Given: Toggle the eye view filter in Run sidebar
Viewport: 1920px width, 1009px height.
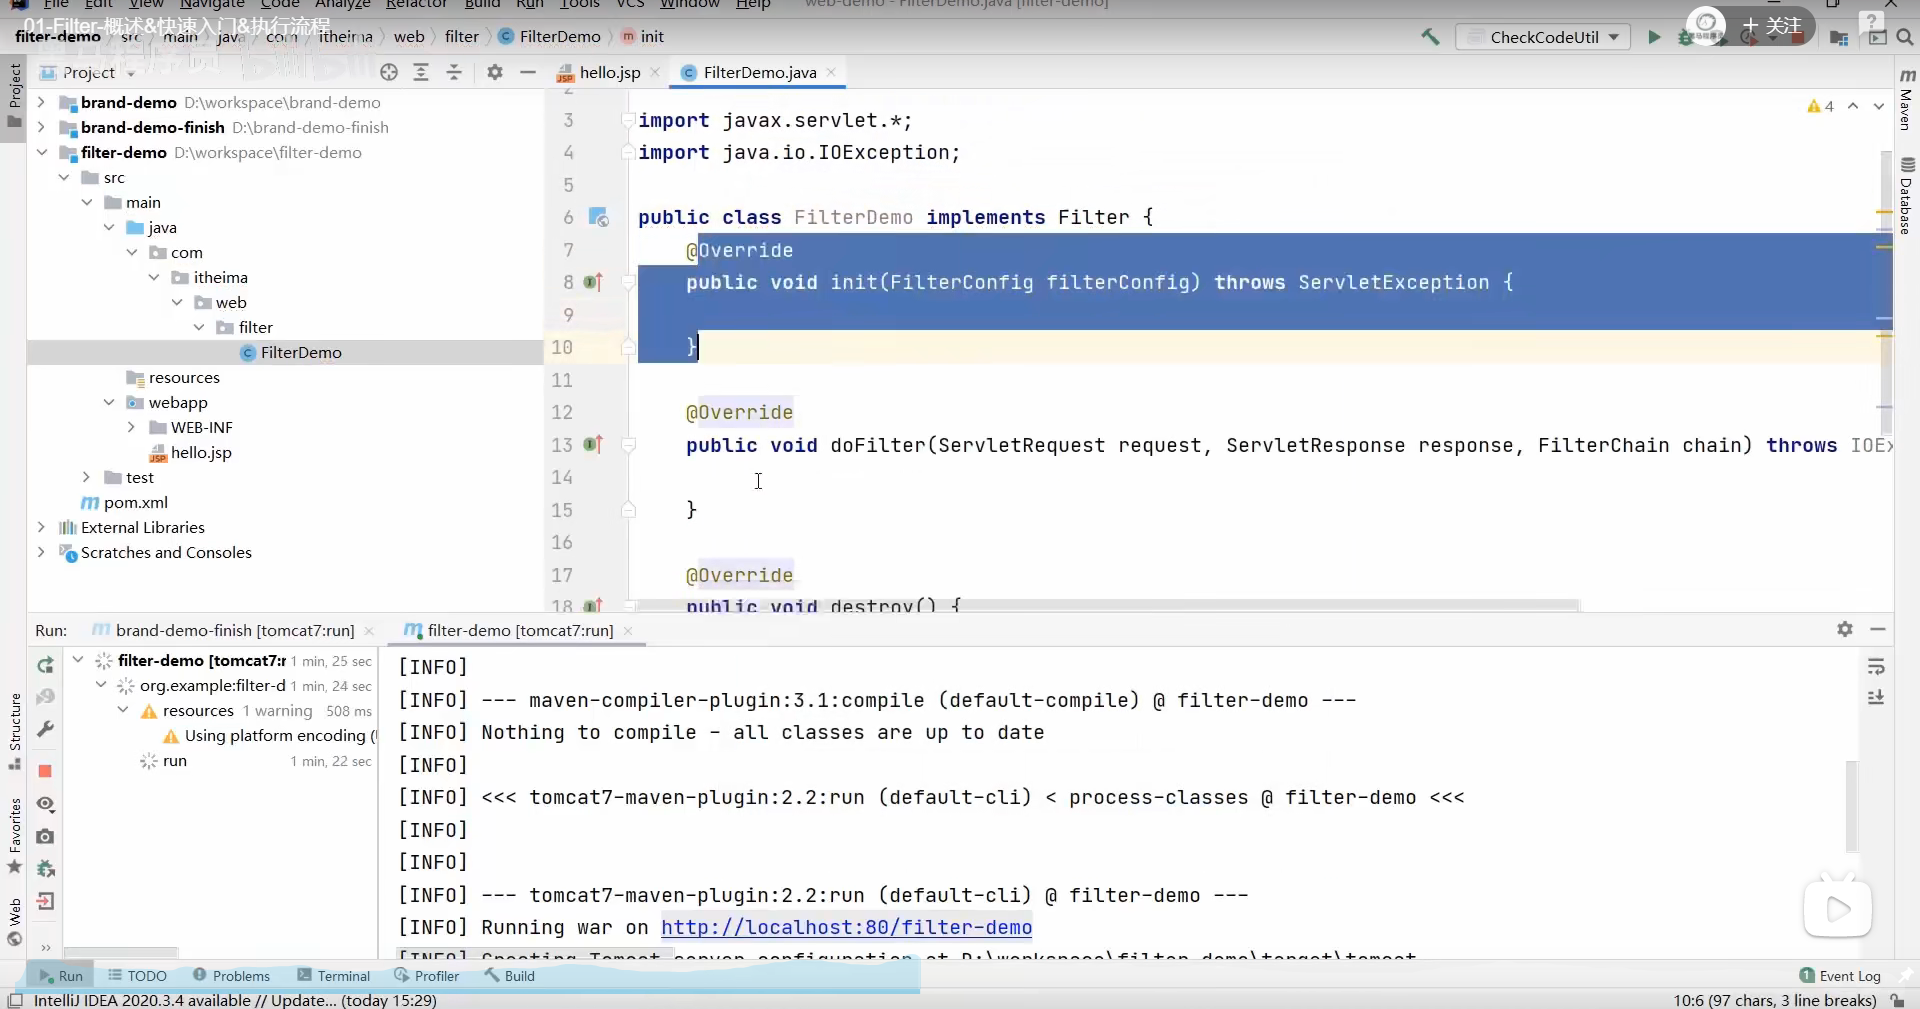Looking at the screenshot, I should pyautogui.click(x=45, y=804).
